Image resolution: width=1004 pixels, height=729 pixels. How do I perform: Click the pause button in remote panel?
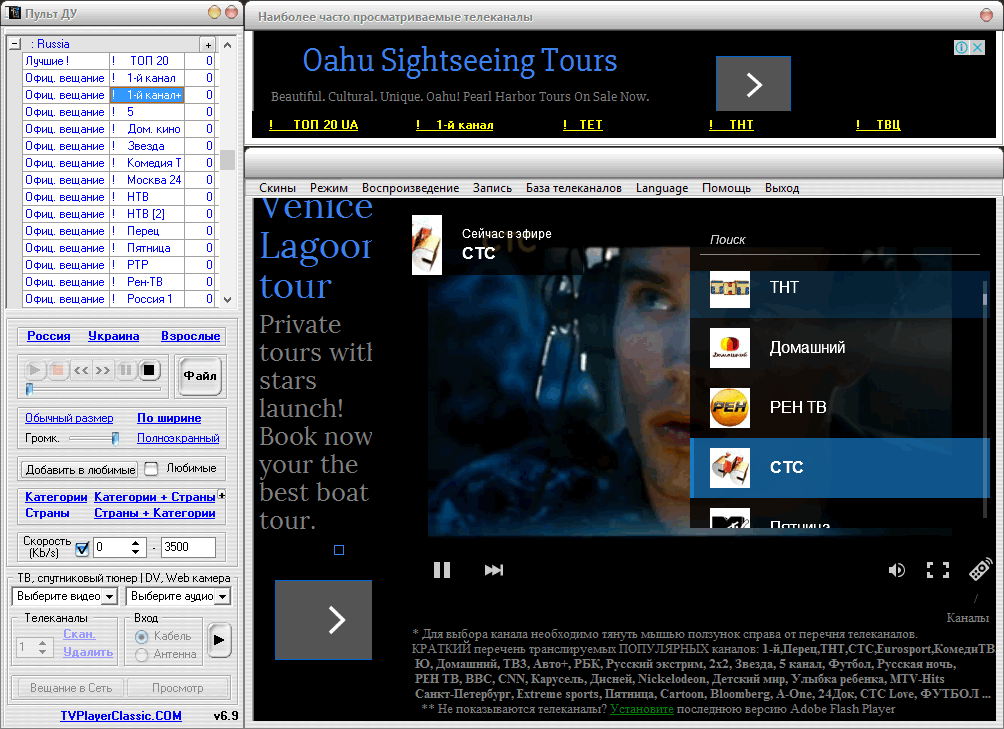coord(126,370)
